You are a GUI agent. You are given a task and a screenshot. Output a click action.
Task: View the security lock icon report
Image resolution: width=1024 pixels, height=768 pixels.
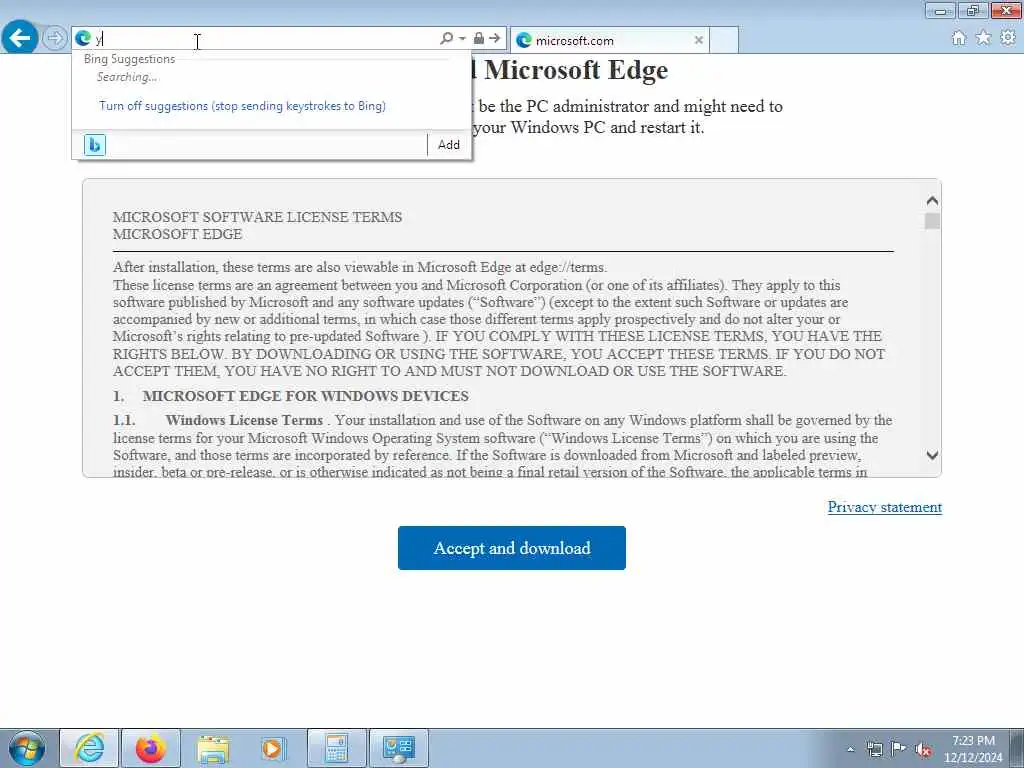[x=479, y=39]
